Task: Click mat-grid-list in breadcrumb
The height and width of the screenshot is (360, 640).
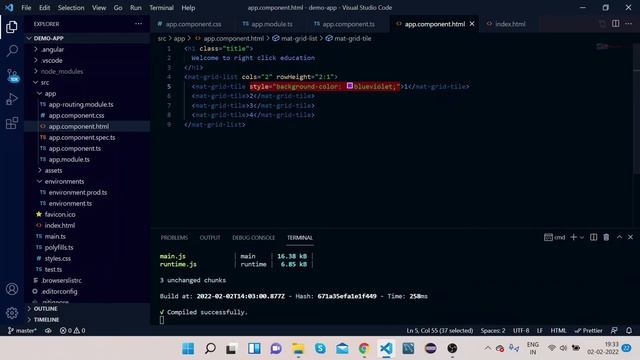Action: (299, 38)
